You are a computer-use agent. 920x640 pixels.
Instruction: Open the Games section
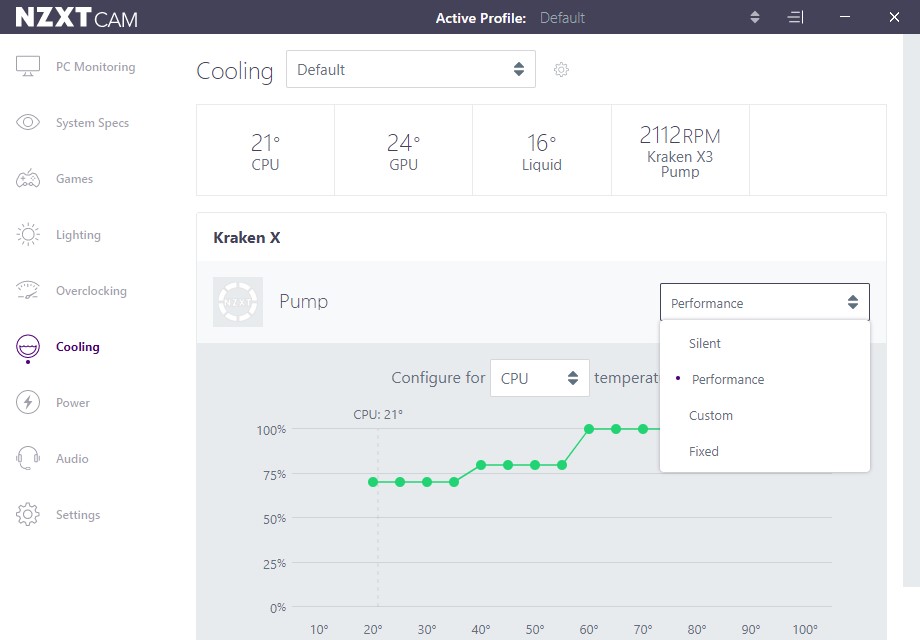pos(75,179)
